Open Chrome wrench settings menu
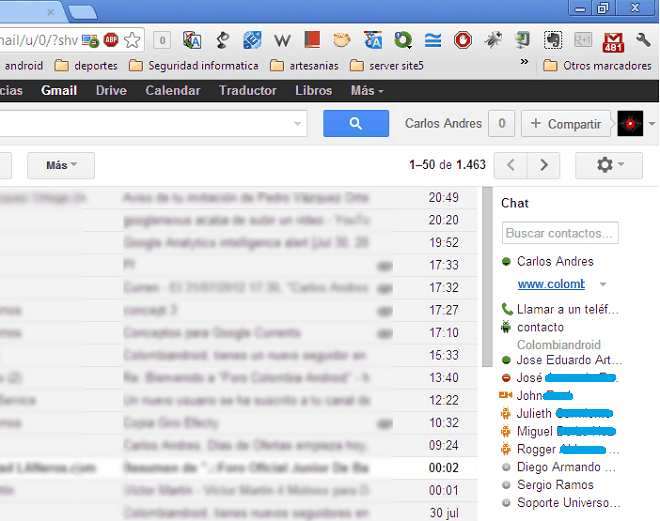The height and width of the screenshot is (521, 660). 643,40
